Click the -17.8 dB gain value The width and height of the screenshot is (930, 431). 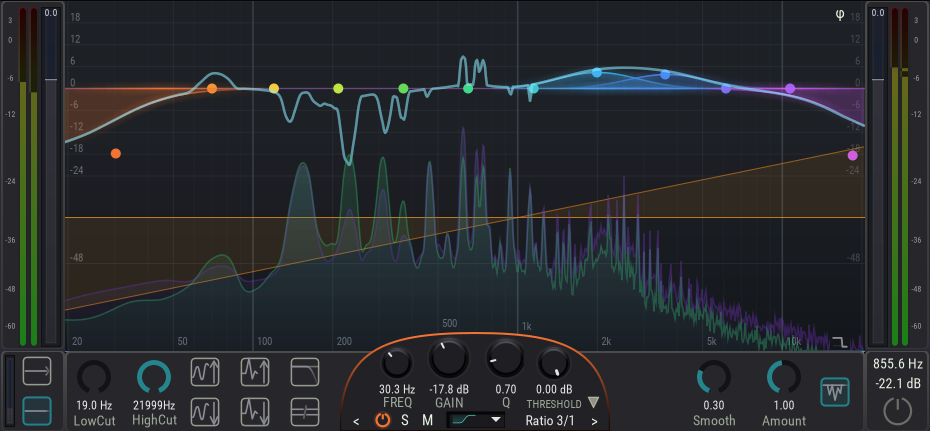(x=449, y=390)
